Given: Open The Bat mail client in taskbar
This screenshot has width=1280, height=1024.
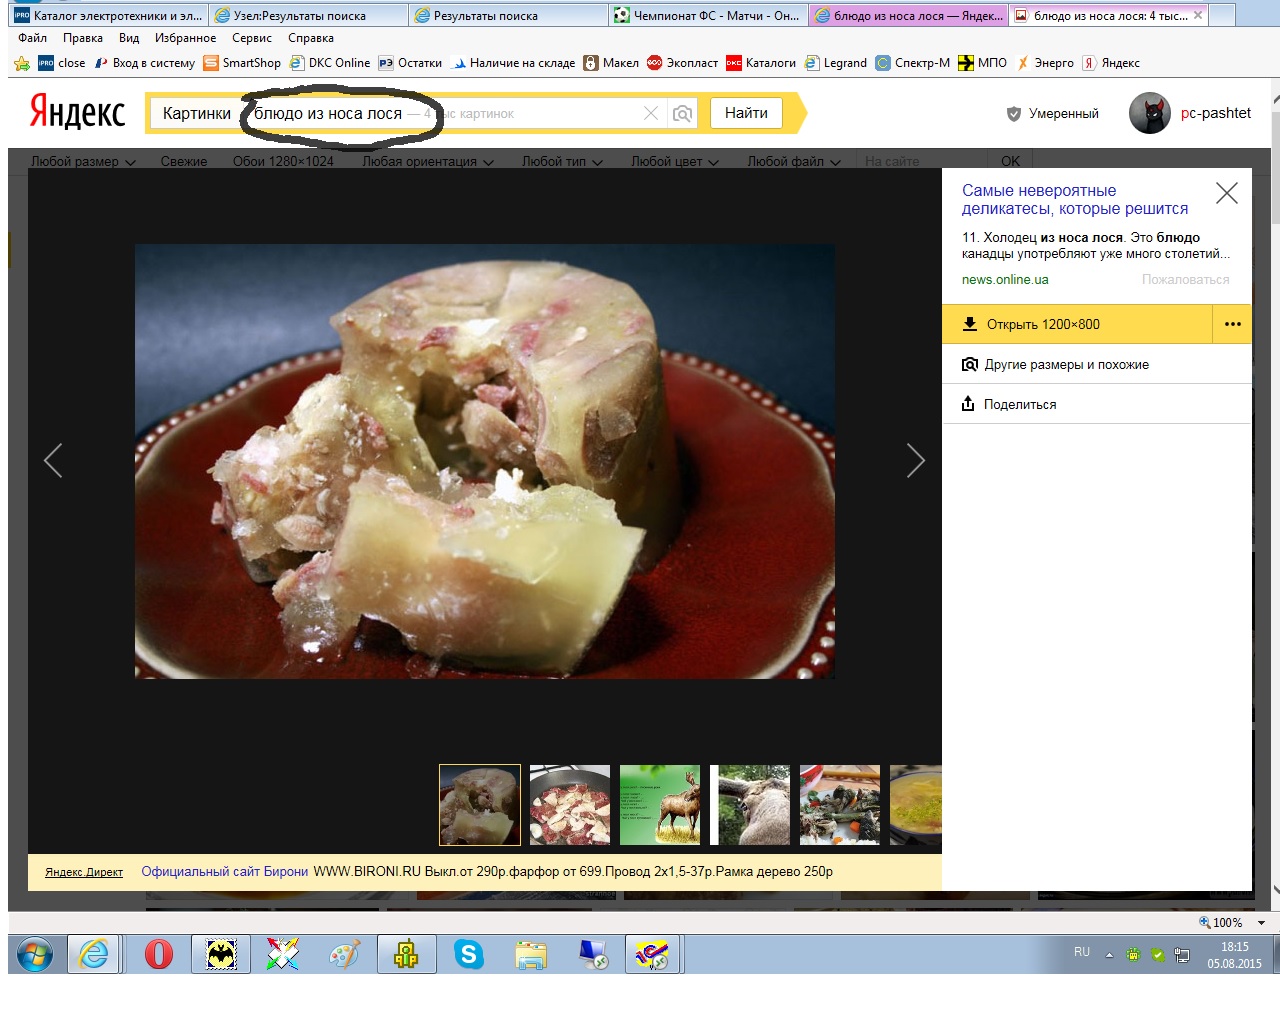Looking at the screenshot, I should (x=221, y=954).
